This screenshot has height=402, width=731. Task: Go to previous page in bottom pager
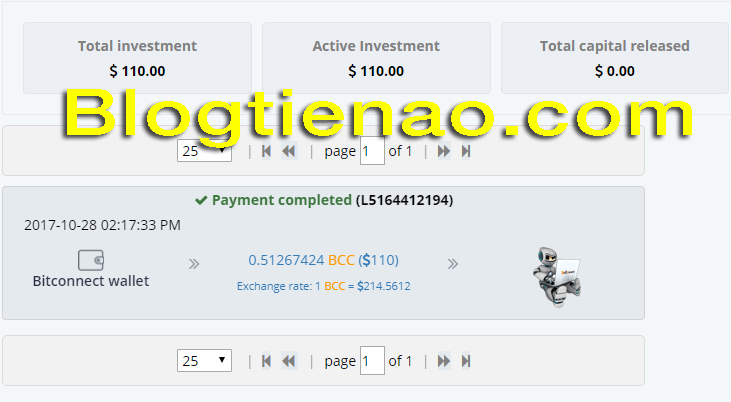pyautogui.click(x=289, y=361)
